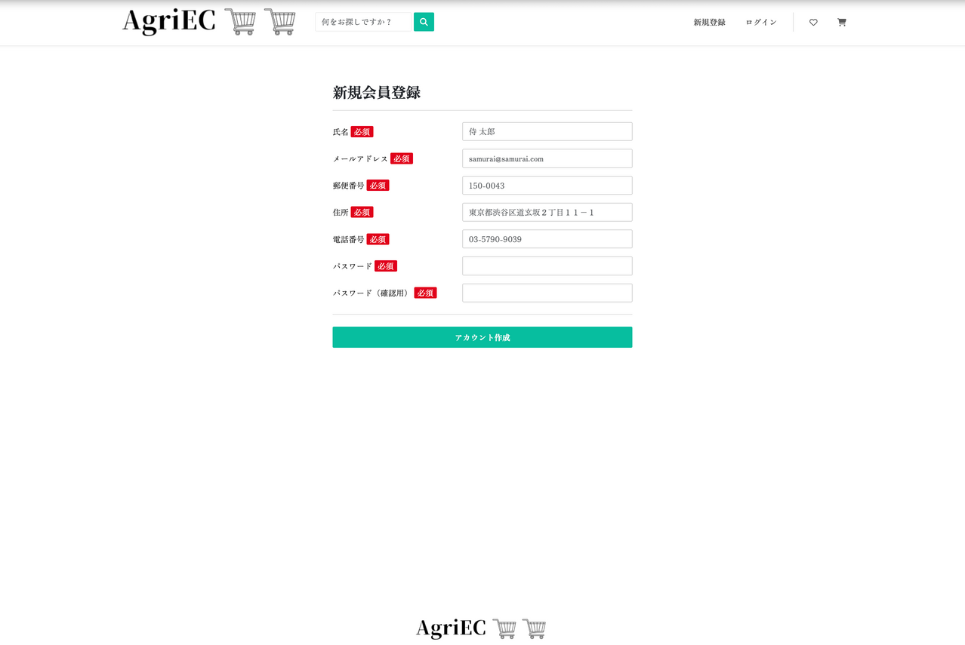Click the AgriEC logo in the header

tap(209, 22)
